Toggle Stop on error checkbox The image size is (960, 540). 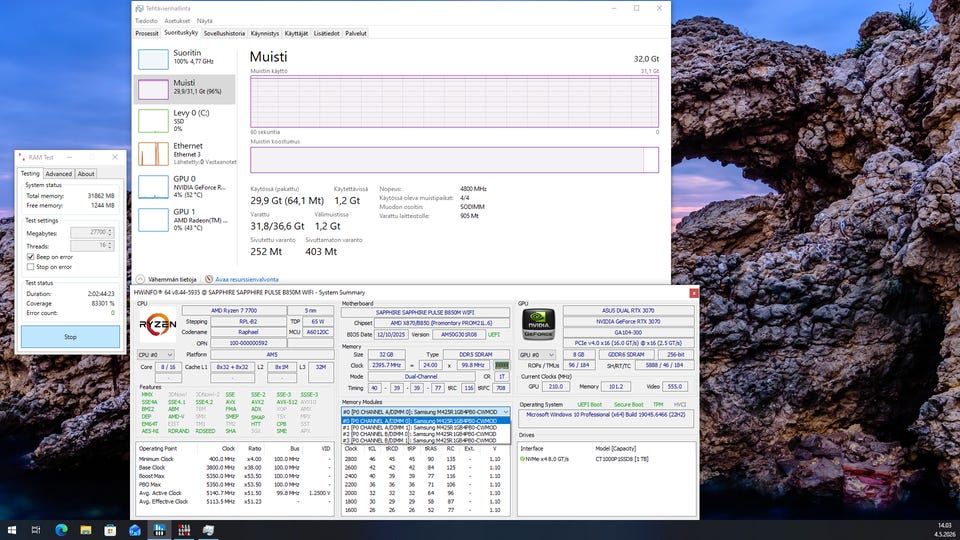point(31,267)
